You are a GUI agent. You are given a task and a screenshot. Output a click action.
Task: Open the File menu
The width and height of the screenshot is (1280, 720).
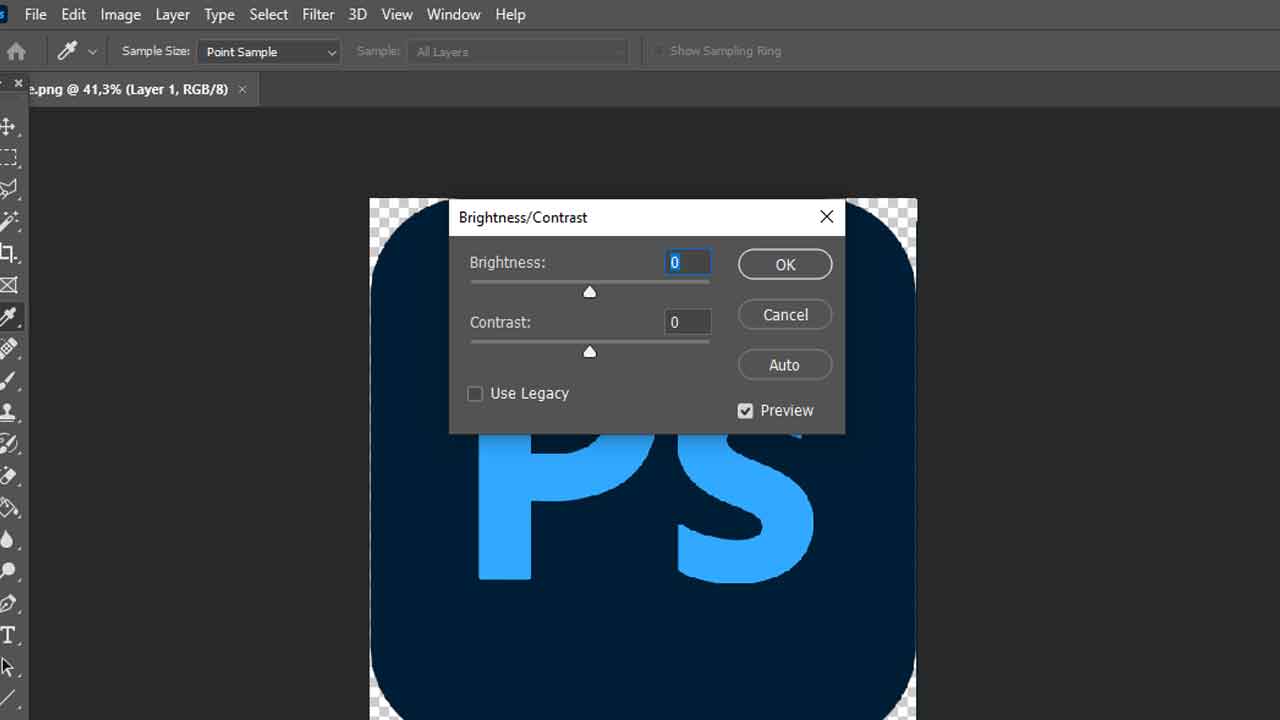36,15
